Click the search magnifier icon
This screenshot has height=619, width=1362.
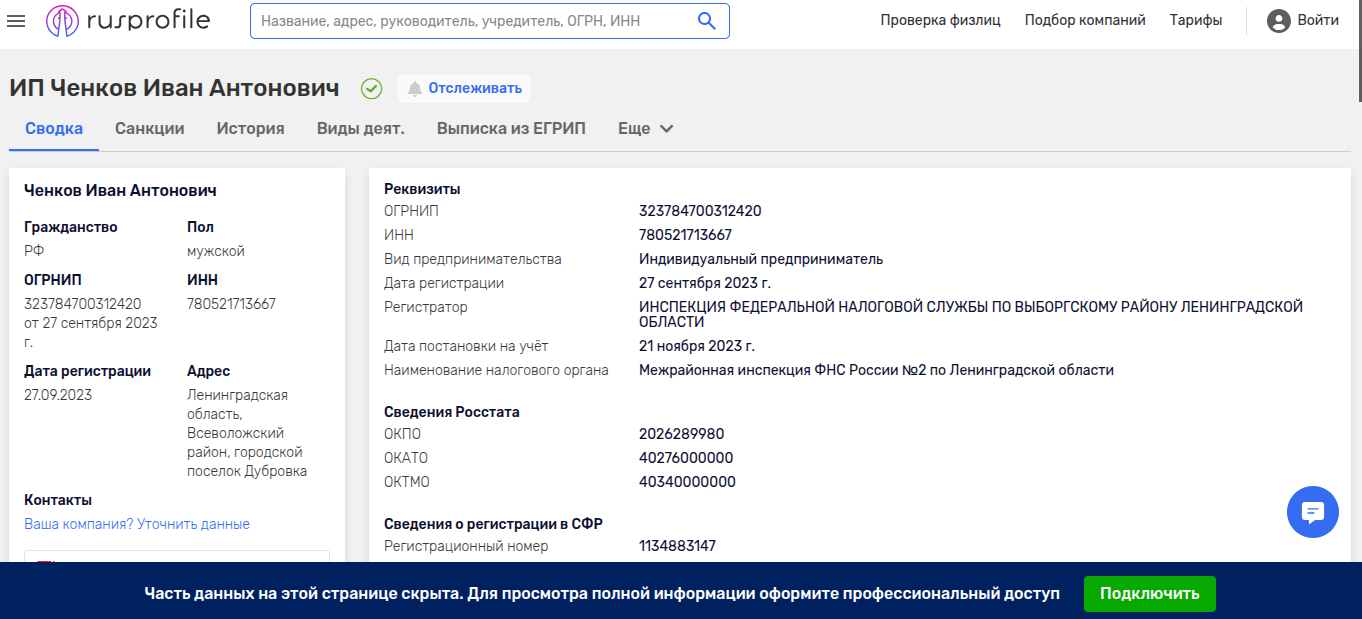(706, 21)
